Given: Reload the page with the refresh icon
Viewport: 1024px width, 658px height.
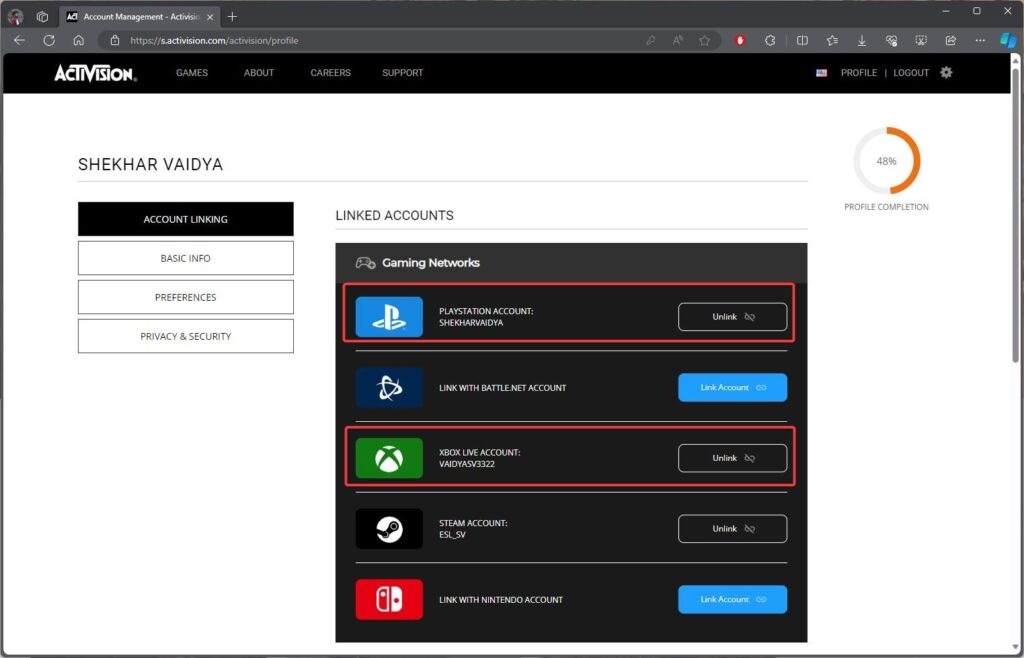Looking at the screenshot, I should [x=49, y=40].
